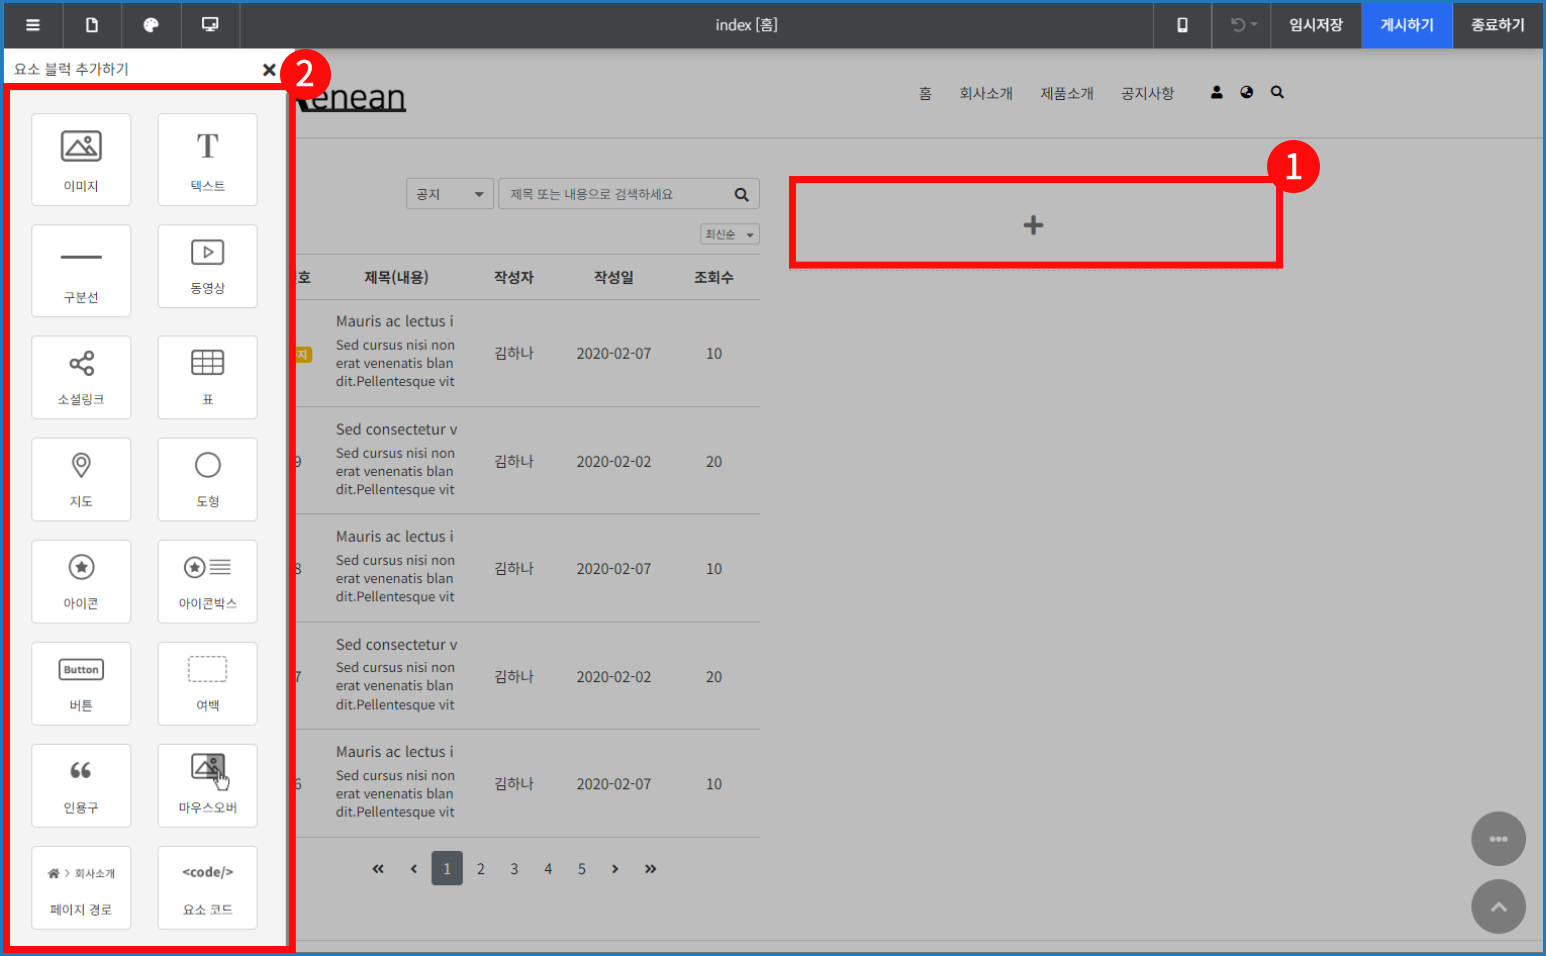Switch to mobile preview mode
The height and width of the screenshot is (956, 1546).
(x=1182, y=25)
